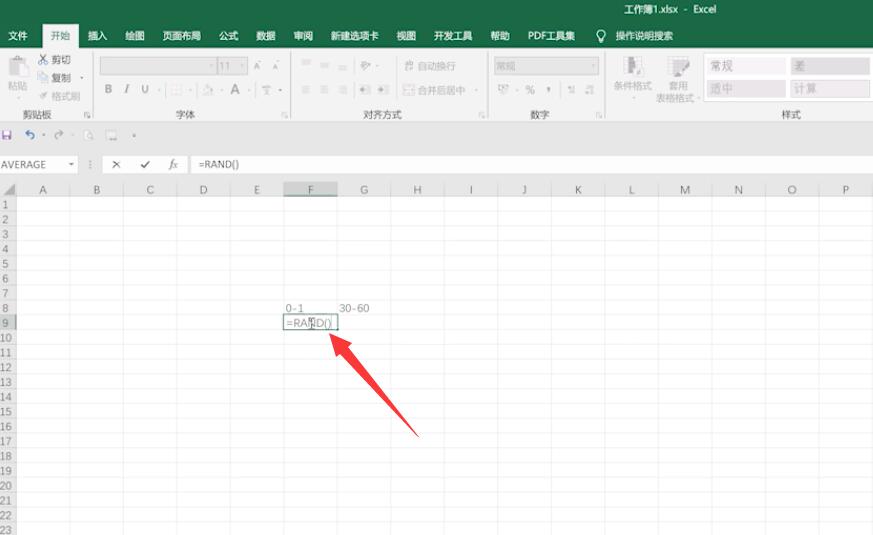Click the Undo arrow icon
Viewport: 873px width, 535px height.
click(30, 135)
